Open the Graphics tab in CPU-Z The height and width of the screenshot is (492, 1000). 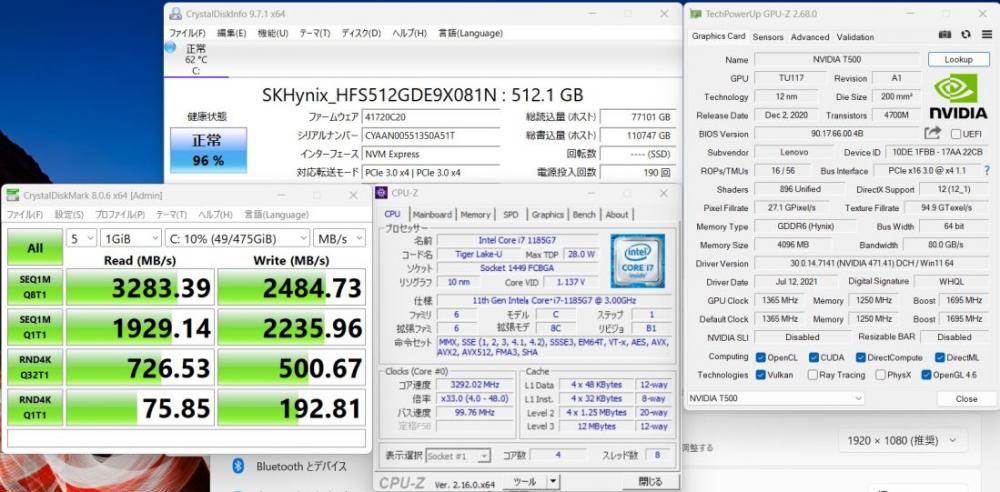point(548,214)
